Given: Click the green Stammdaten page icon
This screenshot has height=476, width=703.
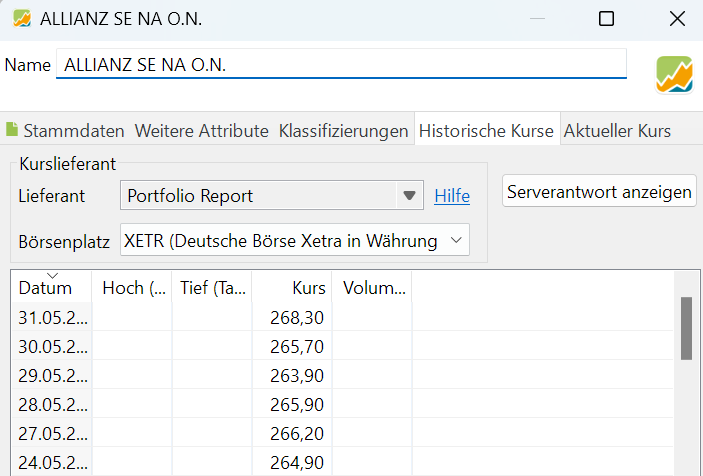Looking at the screenshot, I should click(12, 130).
